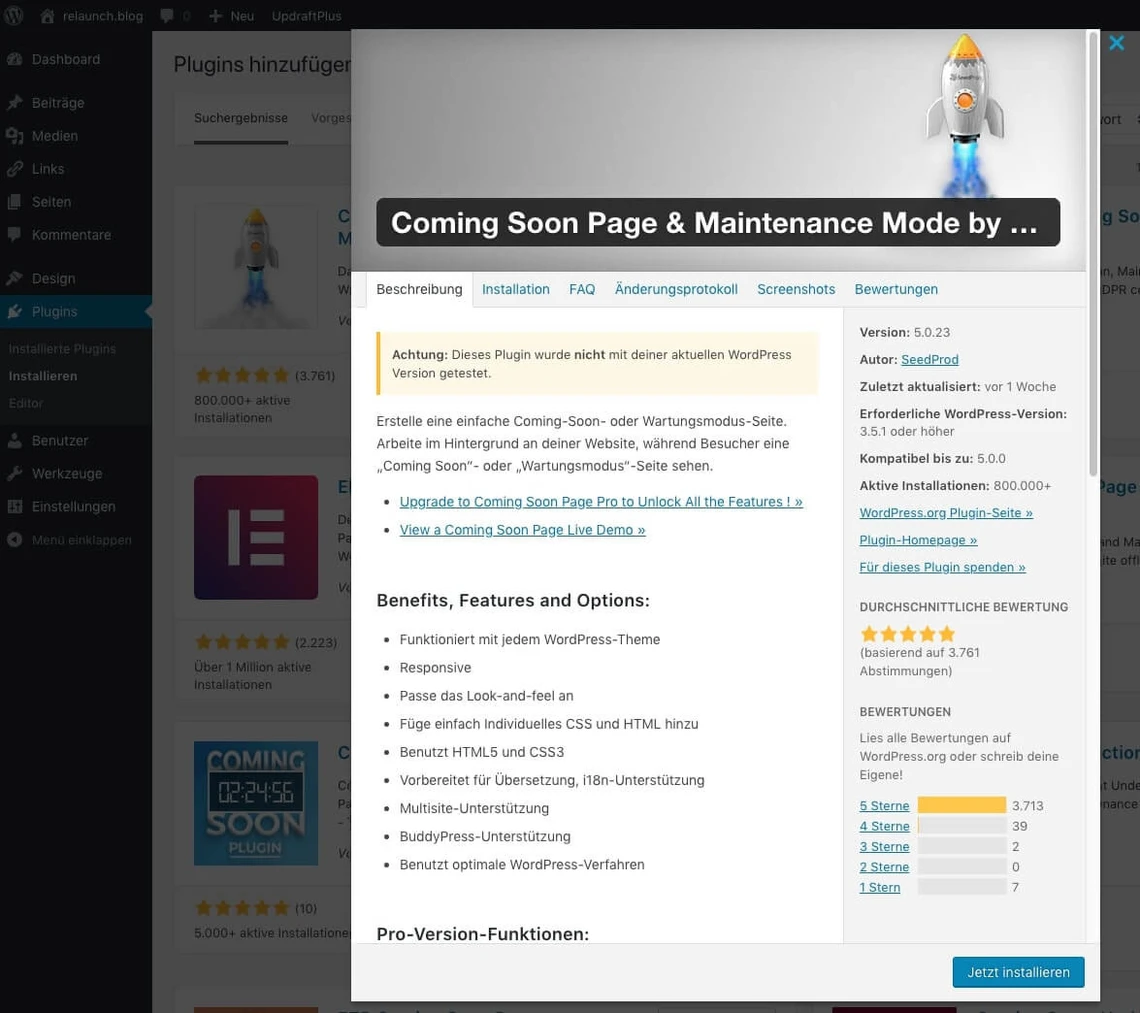Open Einstellungen from the sidebar
Screen dimensions: 1140x1013
[74, 506]
